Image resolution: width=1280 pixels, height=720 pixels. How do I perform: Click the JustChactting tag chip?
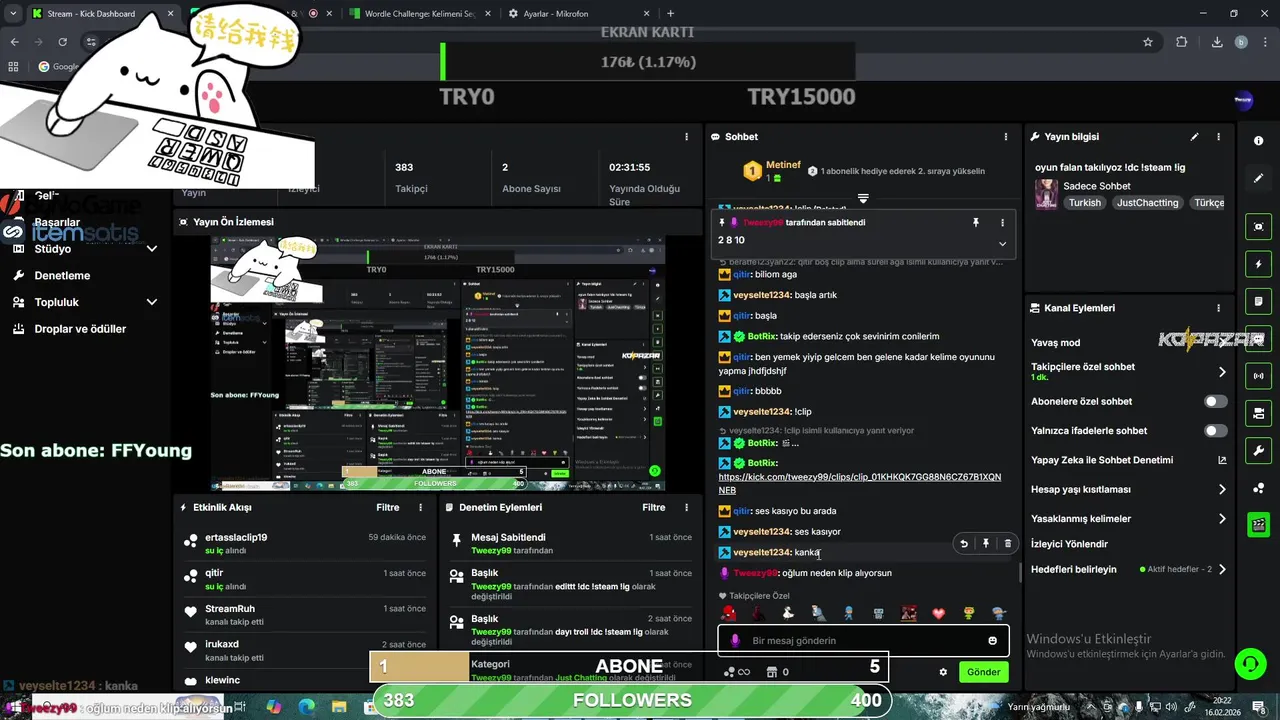pos(1148,203)
